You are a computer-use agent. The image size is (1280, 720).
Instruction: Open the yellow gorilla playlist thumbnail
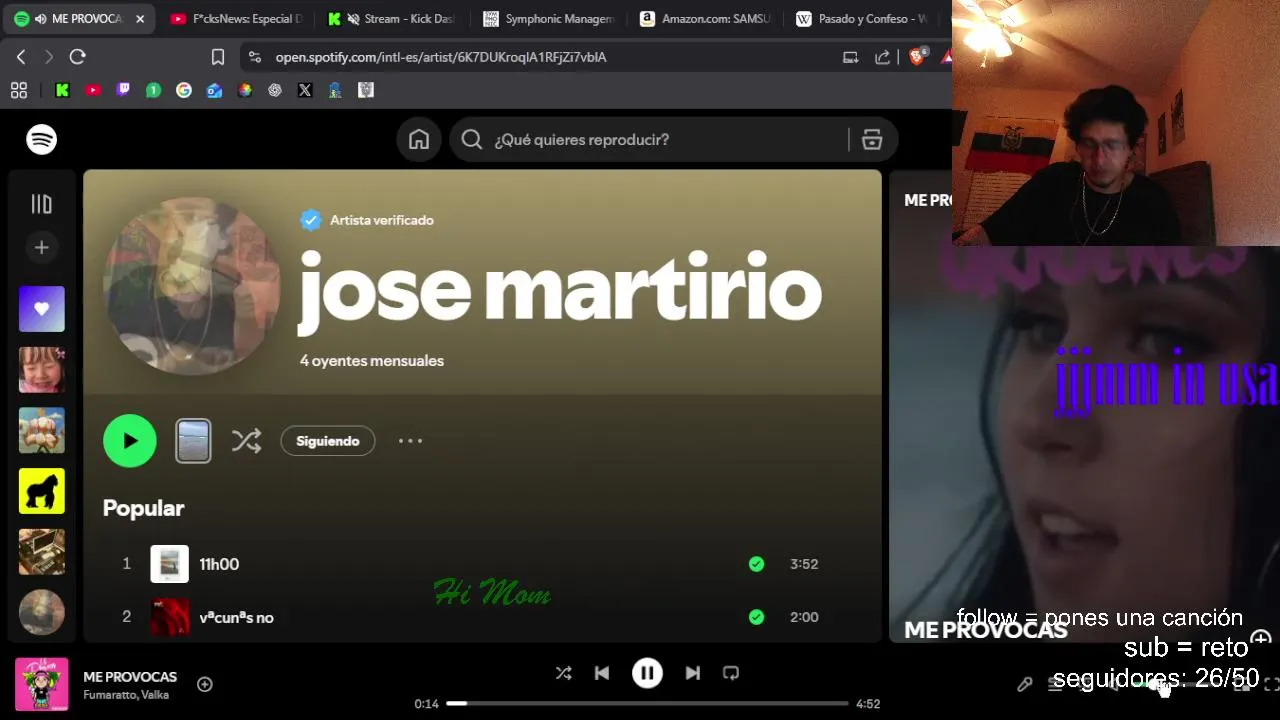tap(41, 491)
